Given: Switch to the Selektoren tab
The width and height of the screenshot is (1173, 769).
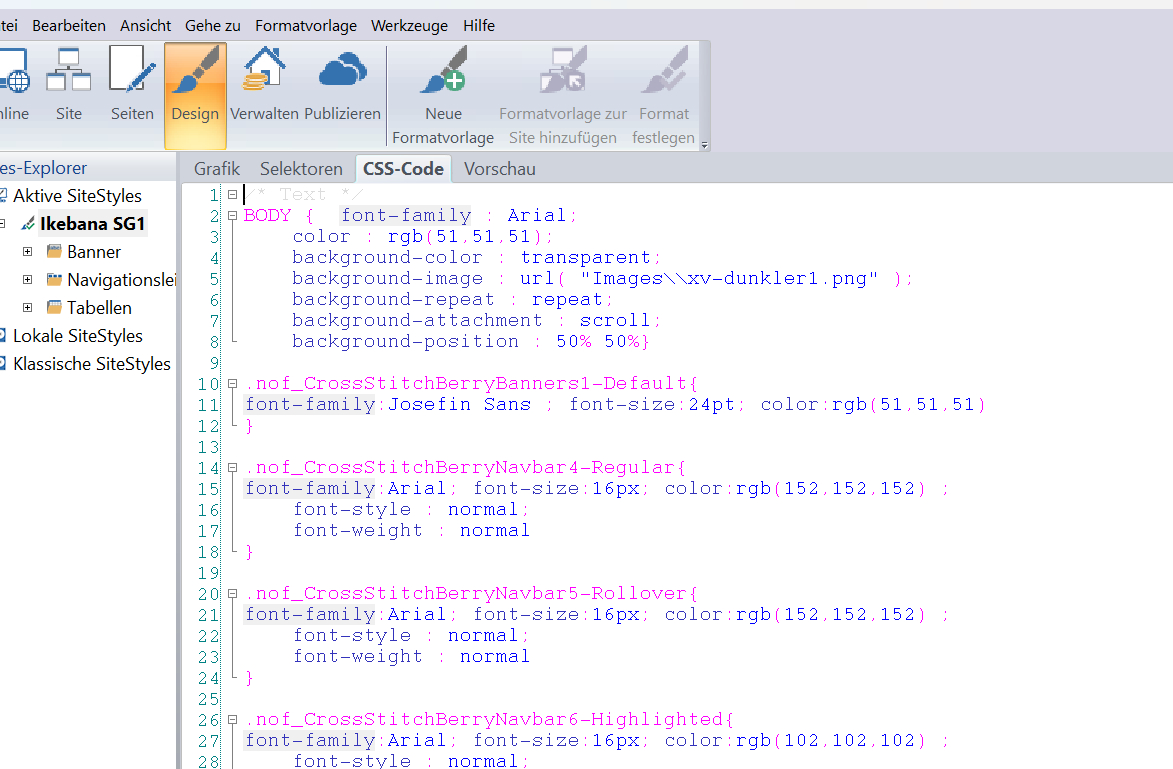Looking at the screenshot, I should click(301, 169).
